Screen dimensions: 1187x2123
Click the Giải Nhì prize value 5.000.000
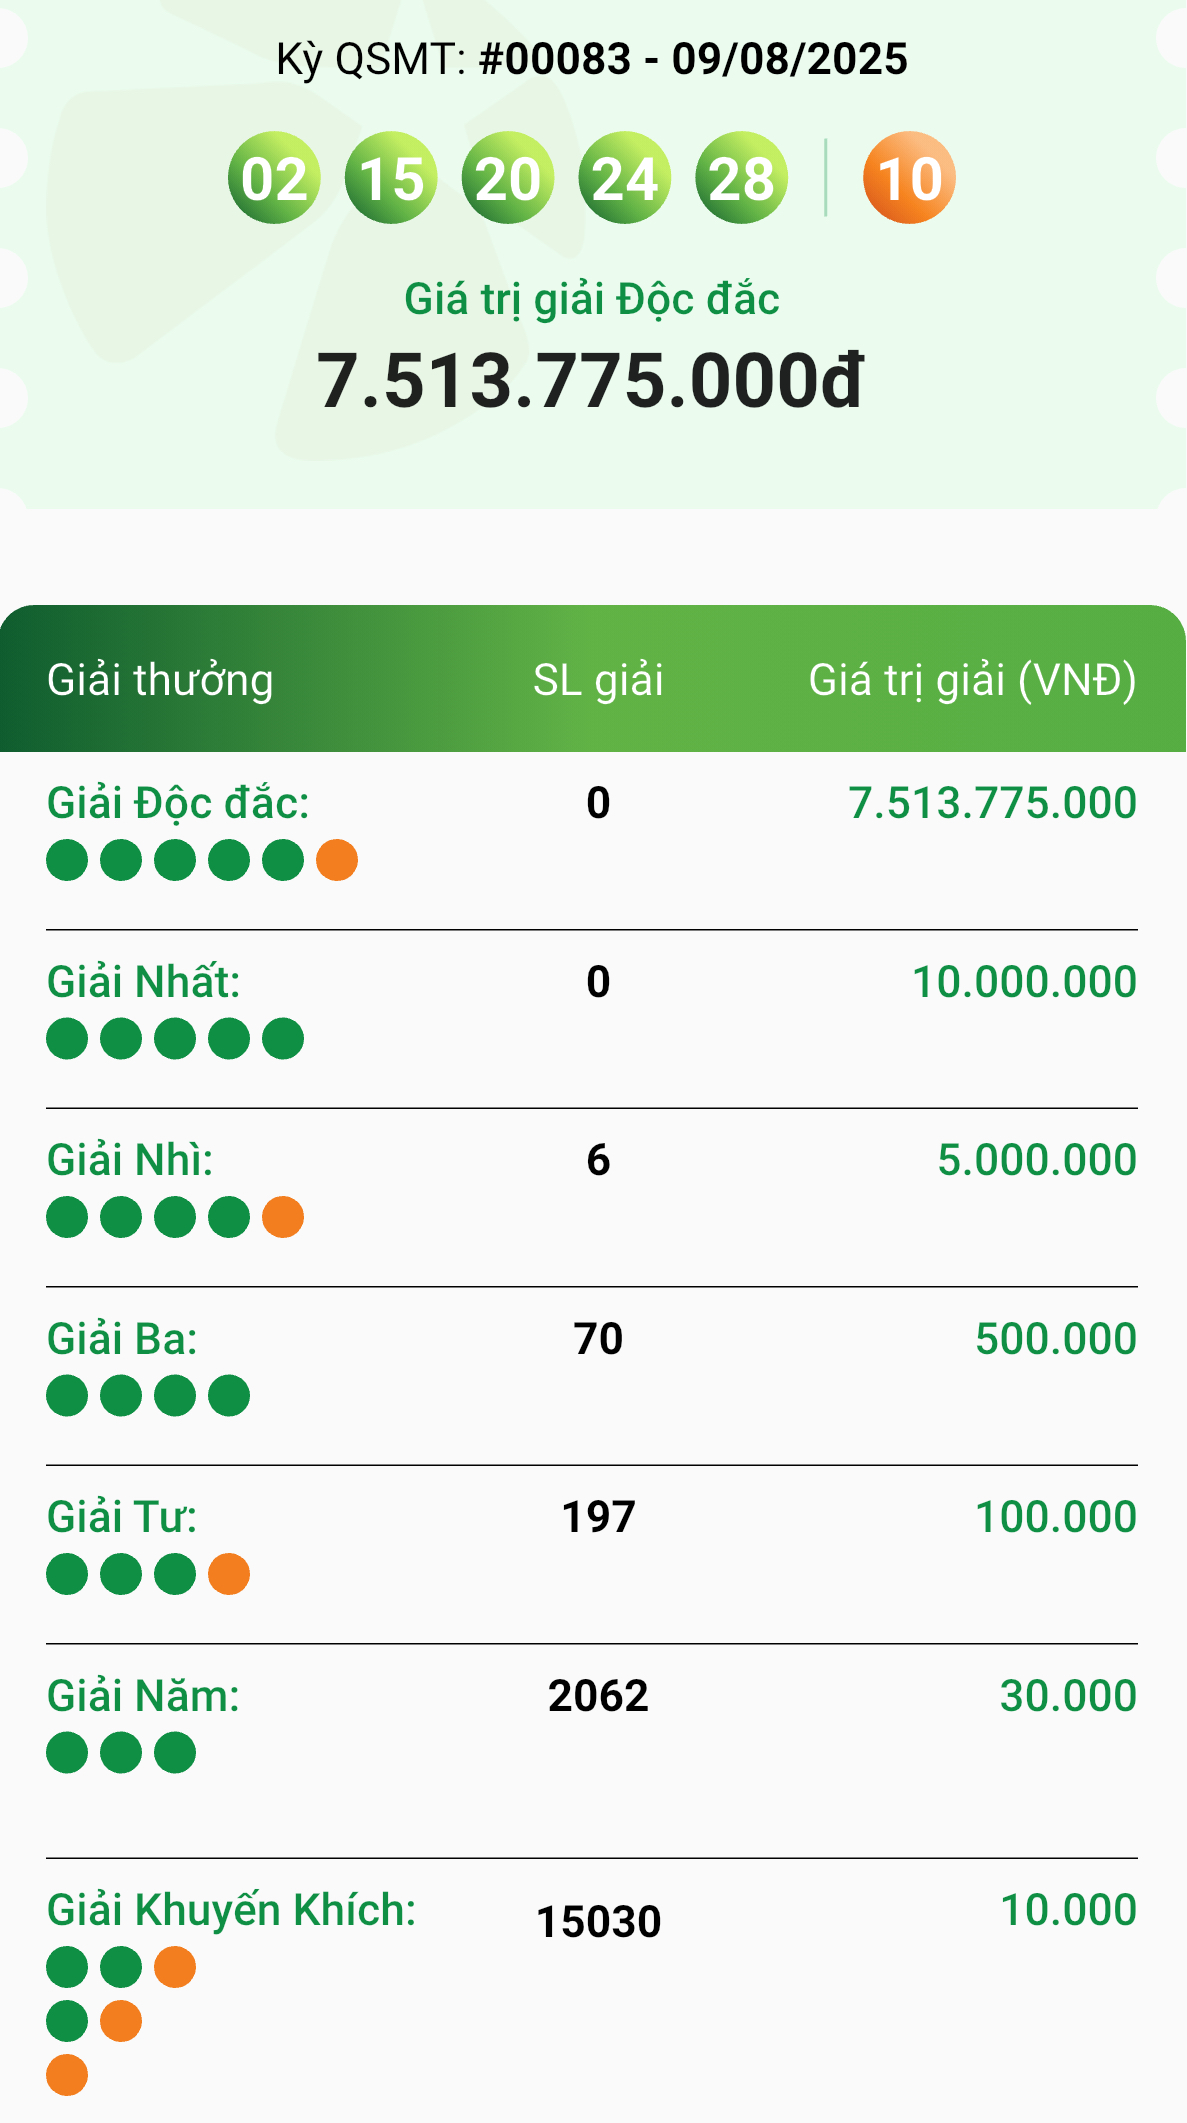tap(1037, 1160)
